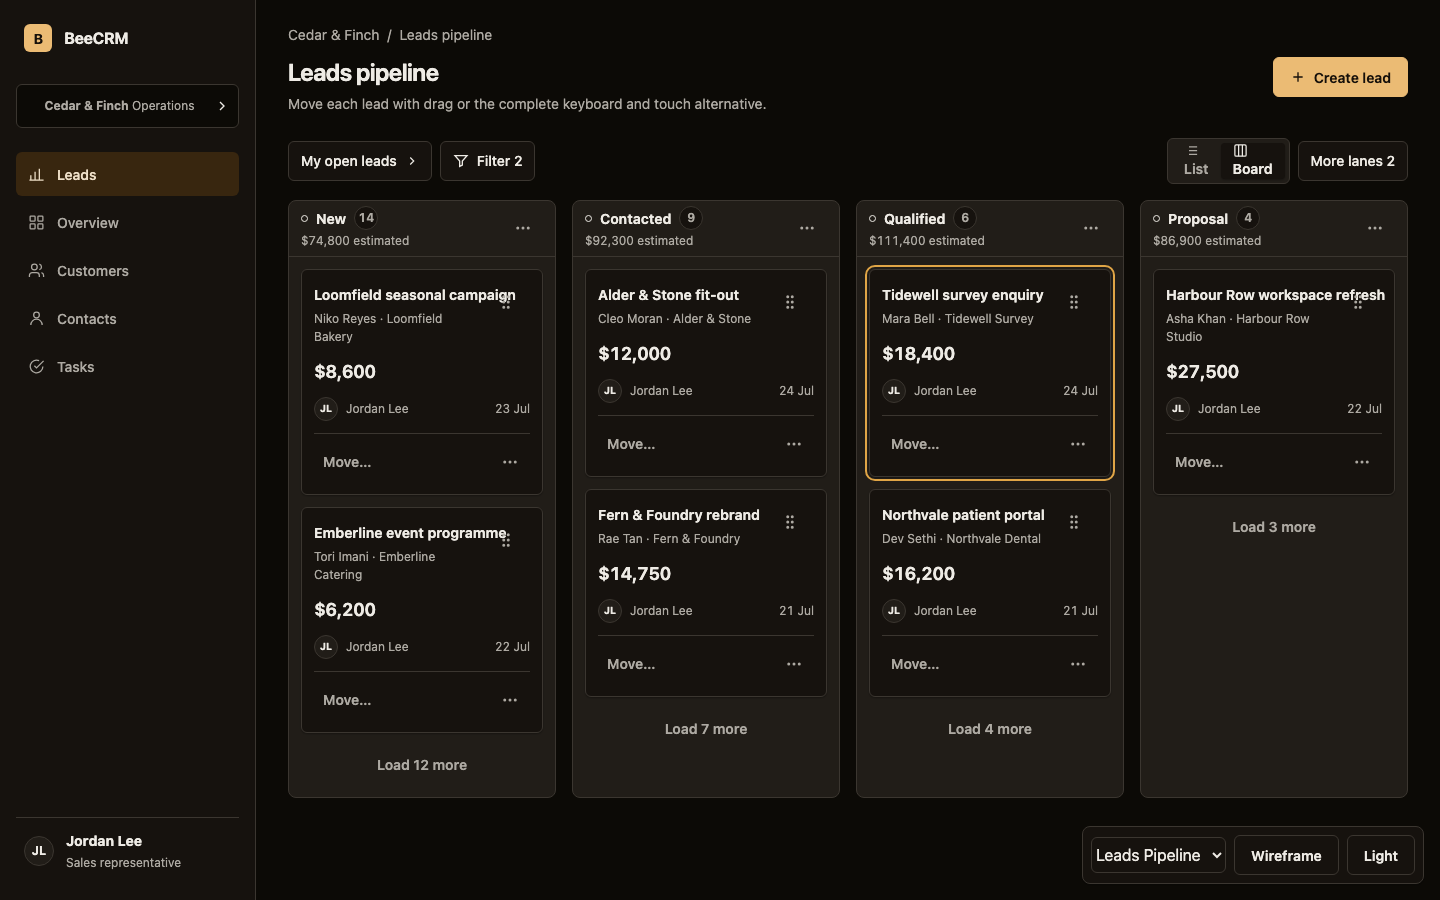Switch to List view
Viewport: 1440px width, 900px height.
point(1195,161)
